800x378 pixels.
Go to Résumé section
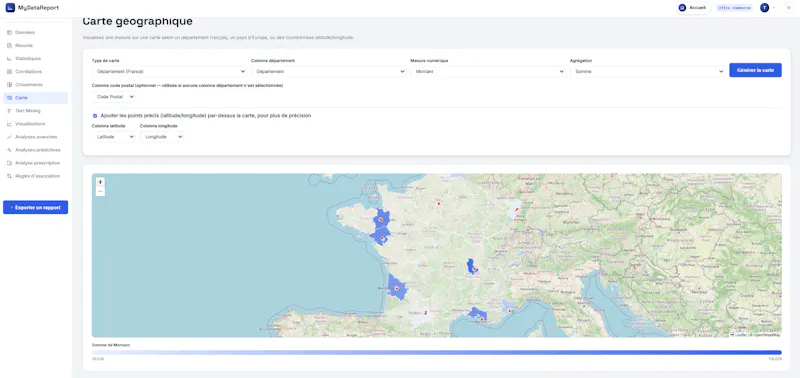[x=35, y=45]
